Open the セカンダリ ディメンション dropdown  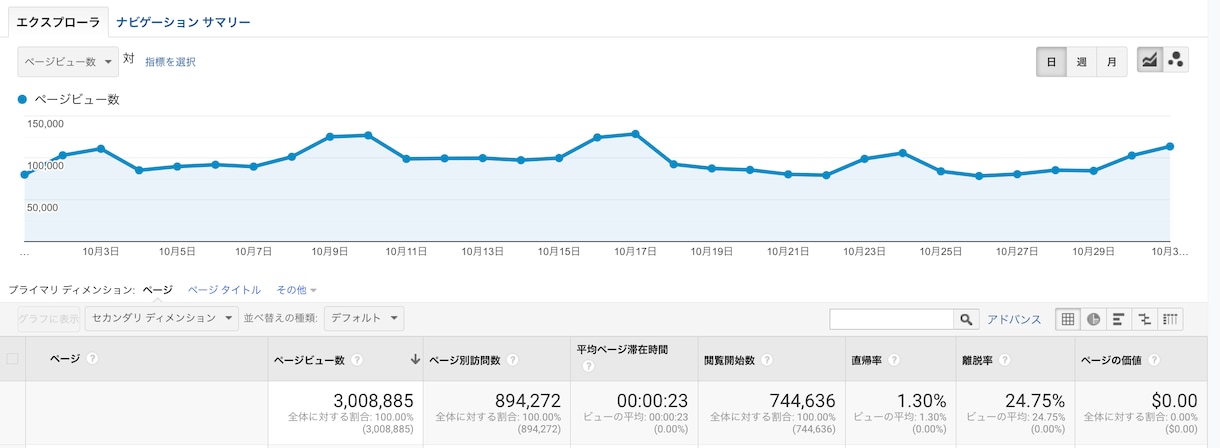click(x=162, y=319)
